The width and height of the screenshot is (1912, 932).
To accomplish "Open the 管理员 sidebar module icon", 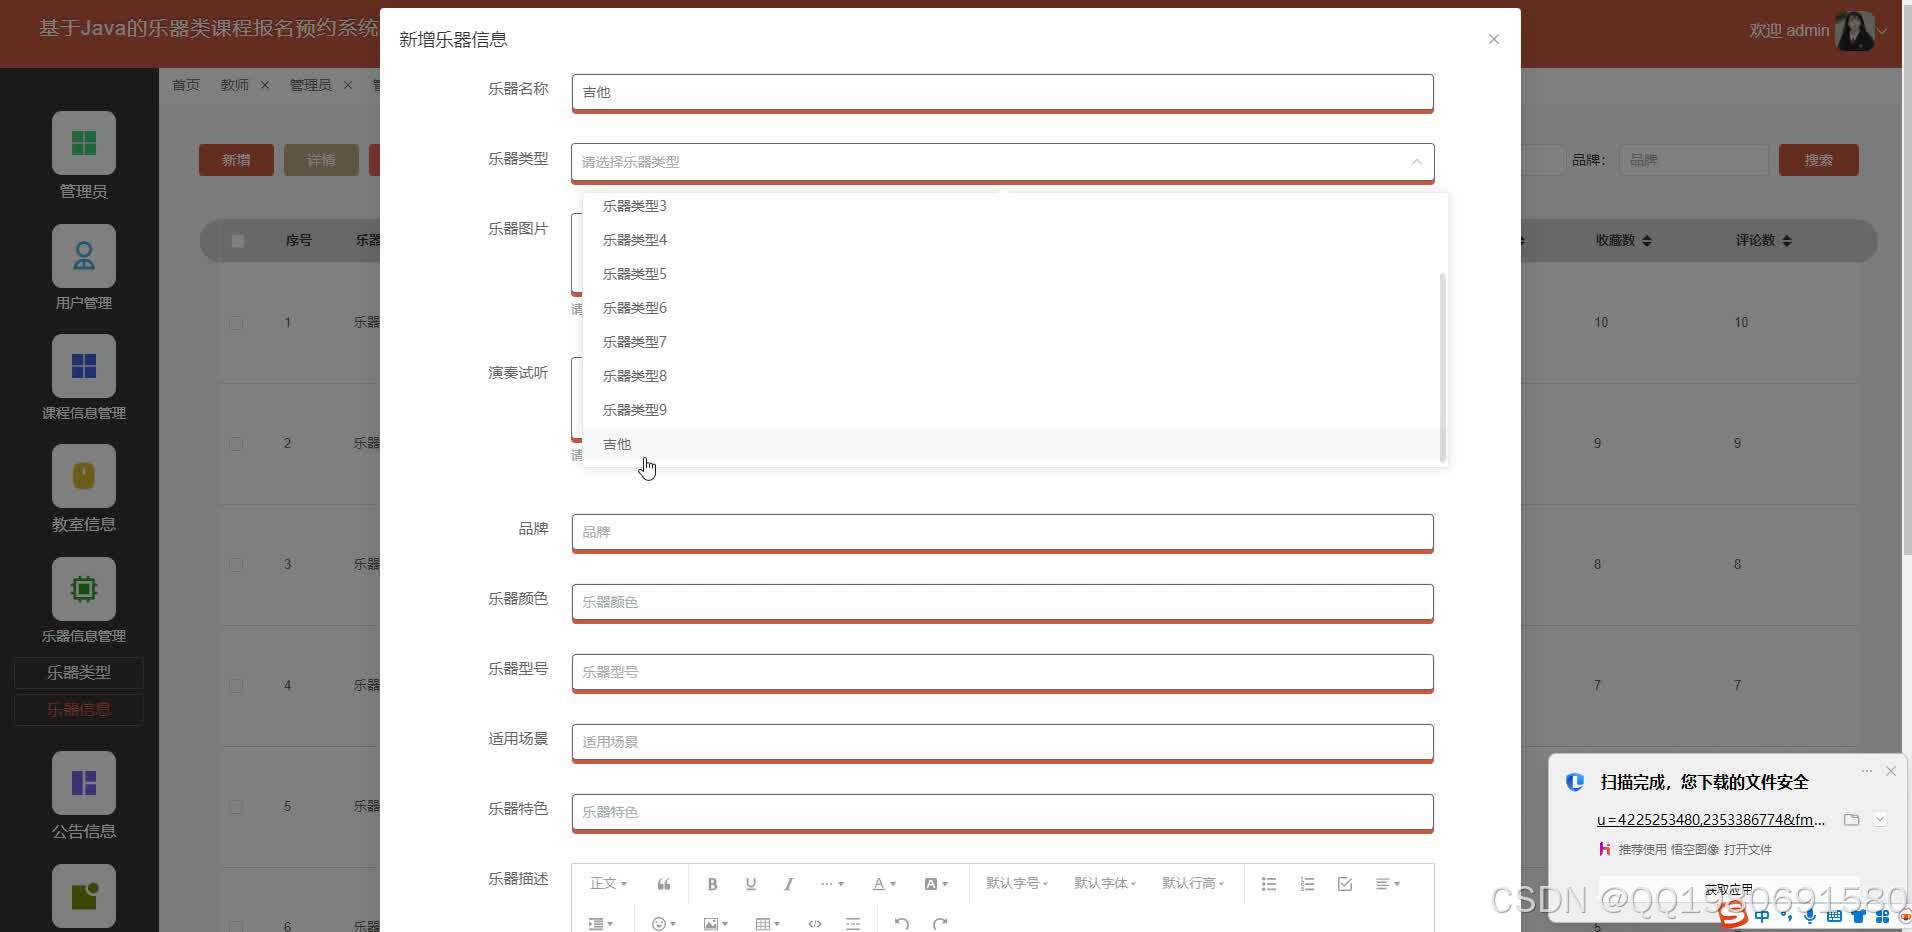I will (84, 143).
